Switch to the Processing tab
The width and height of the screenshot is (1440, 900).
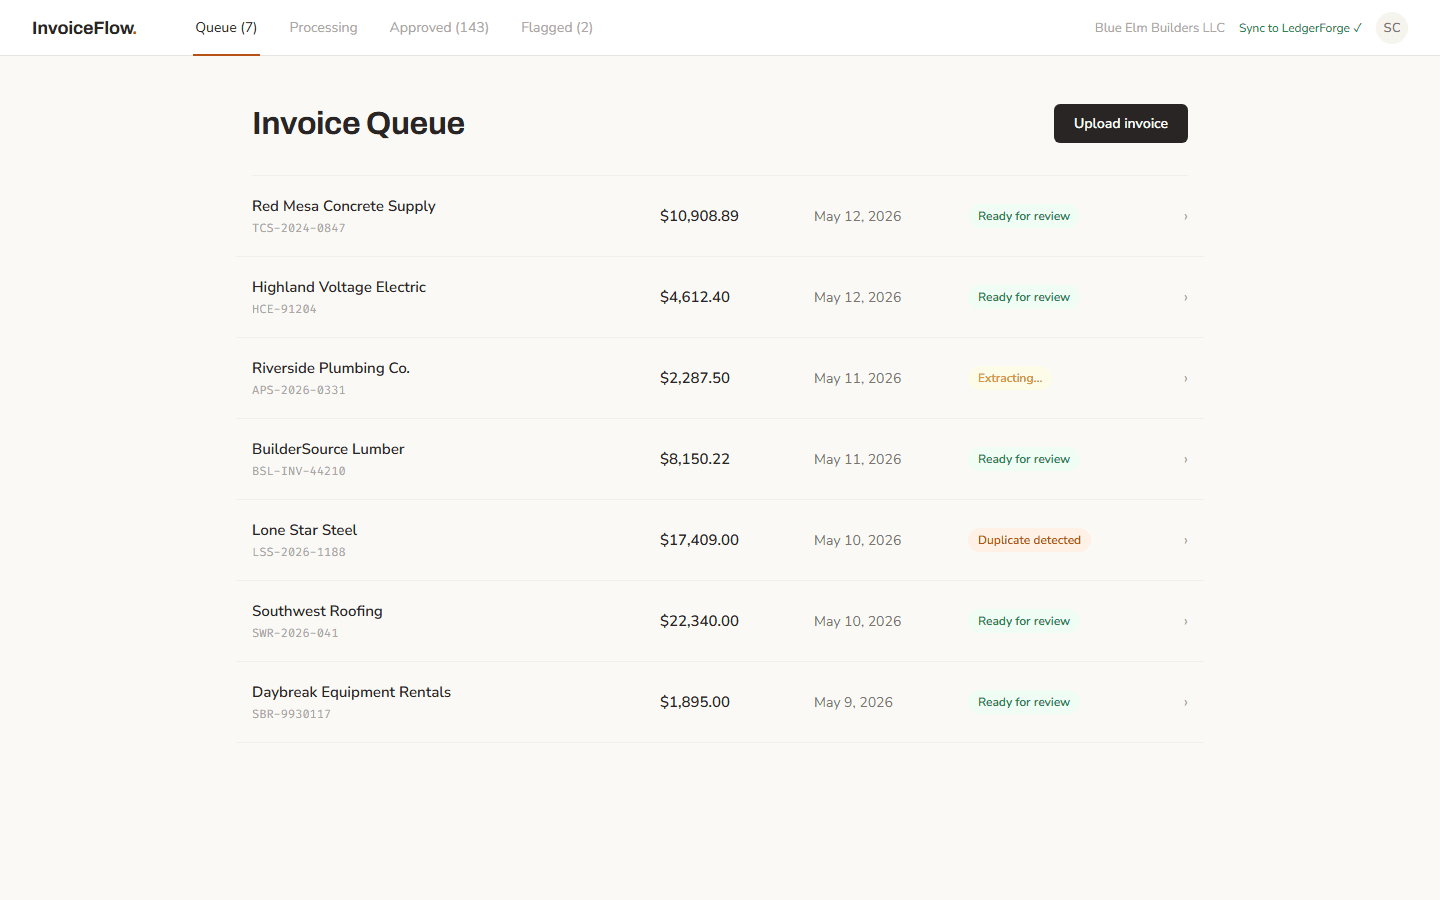click(323, 28)
